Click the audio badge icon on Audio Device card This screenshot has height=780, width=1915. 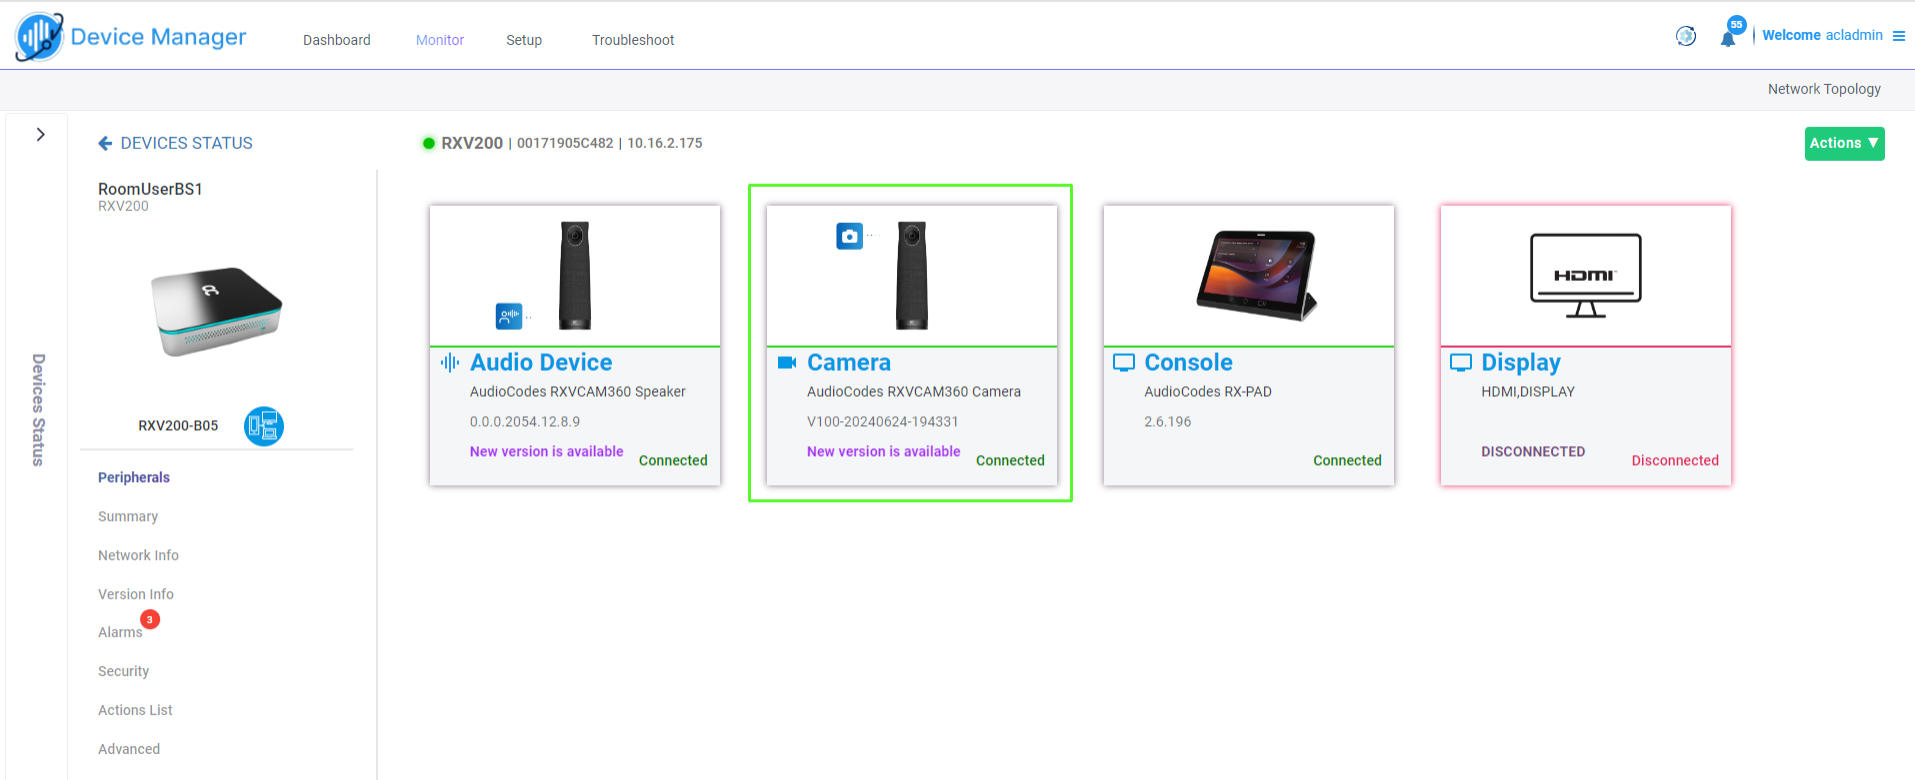[509, 316]
